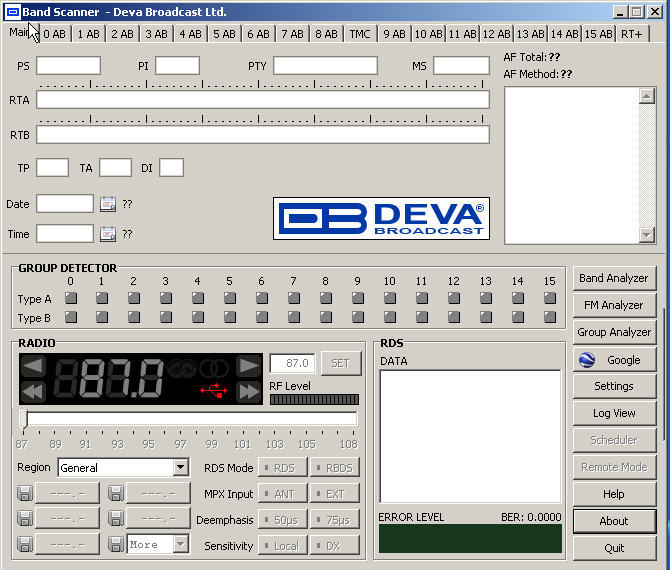Viewport: 670px width, 570px height.
Task: Click the RDS DATA text area
Action: point(470,436)
